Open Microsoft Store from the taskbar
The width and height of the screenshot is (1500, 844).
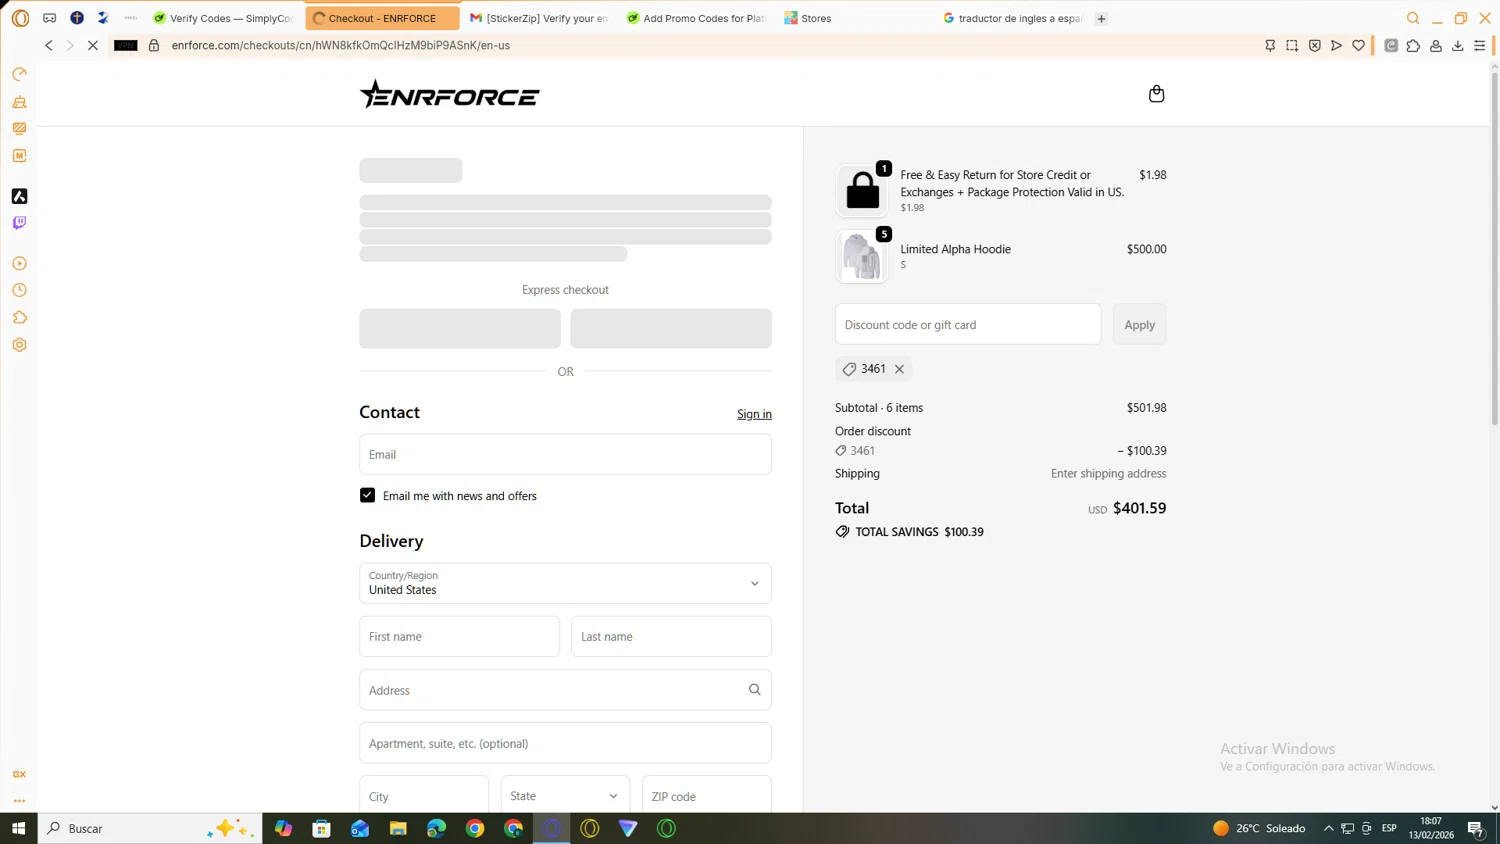[321, 828]
